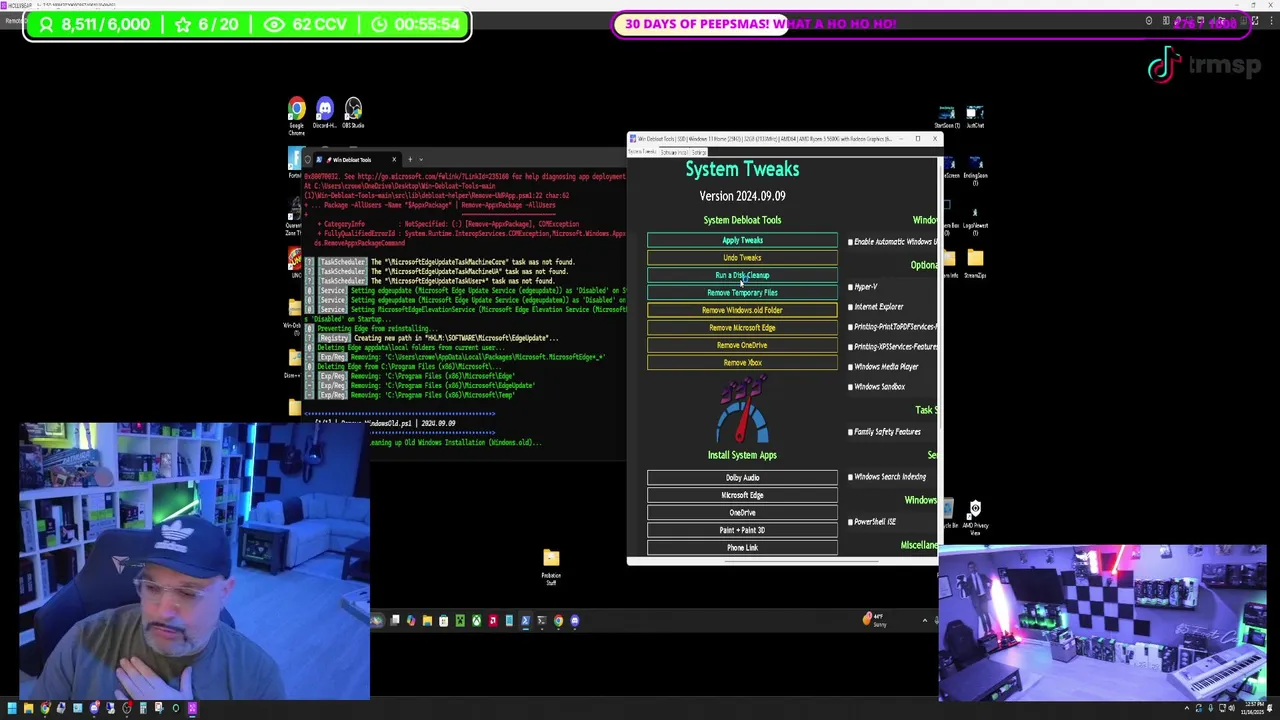Open Microsoft Store from the taskbar
This screenshot has width=1280, height=720.
pyautogui.click(x=443, y=621)
